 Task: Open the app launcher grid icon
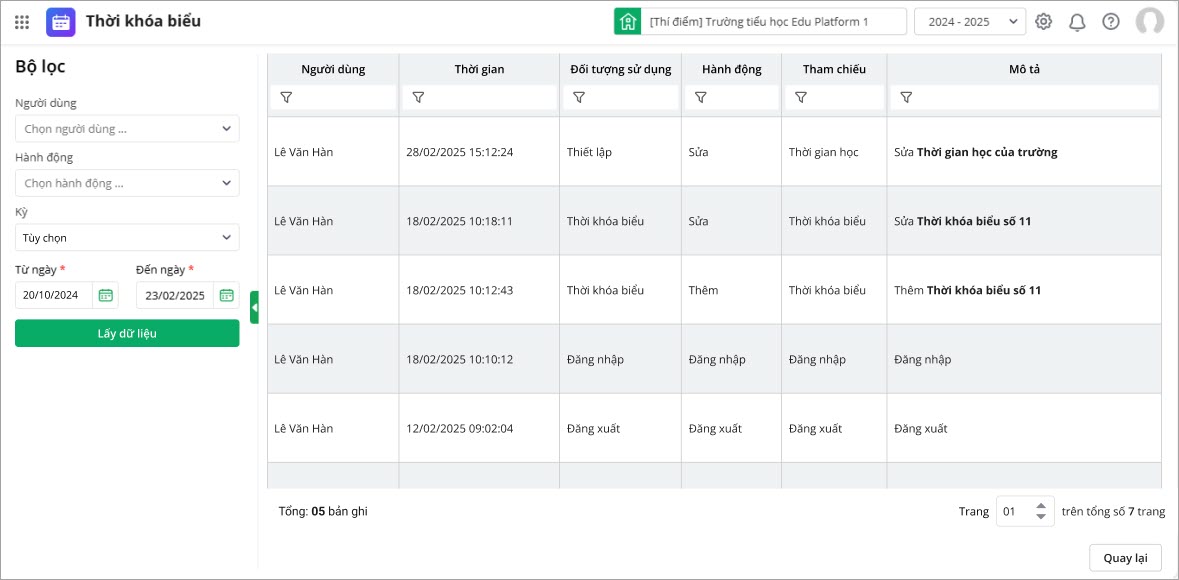pos(22,21)
